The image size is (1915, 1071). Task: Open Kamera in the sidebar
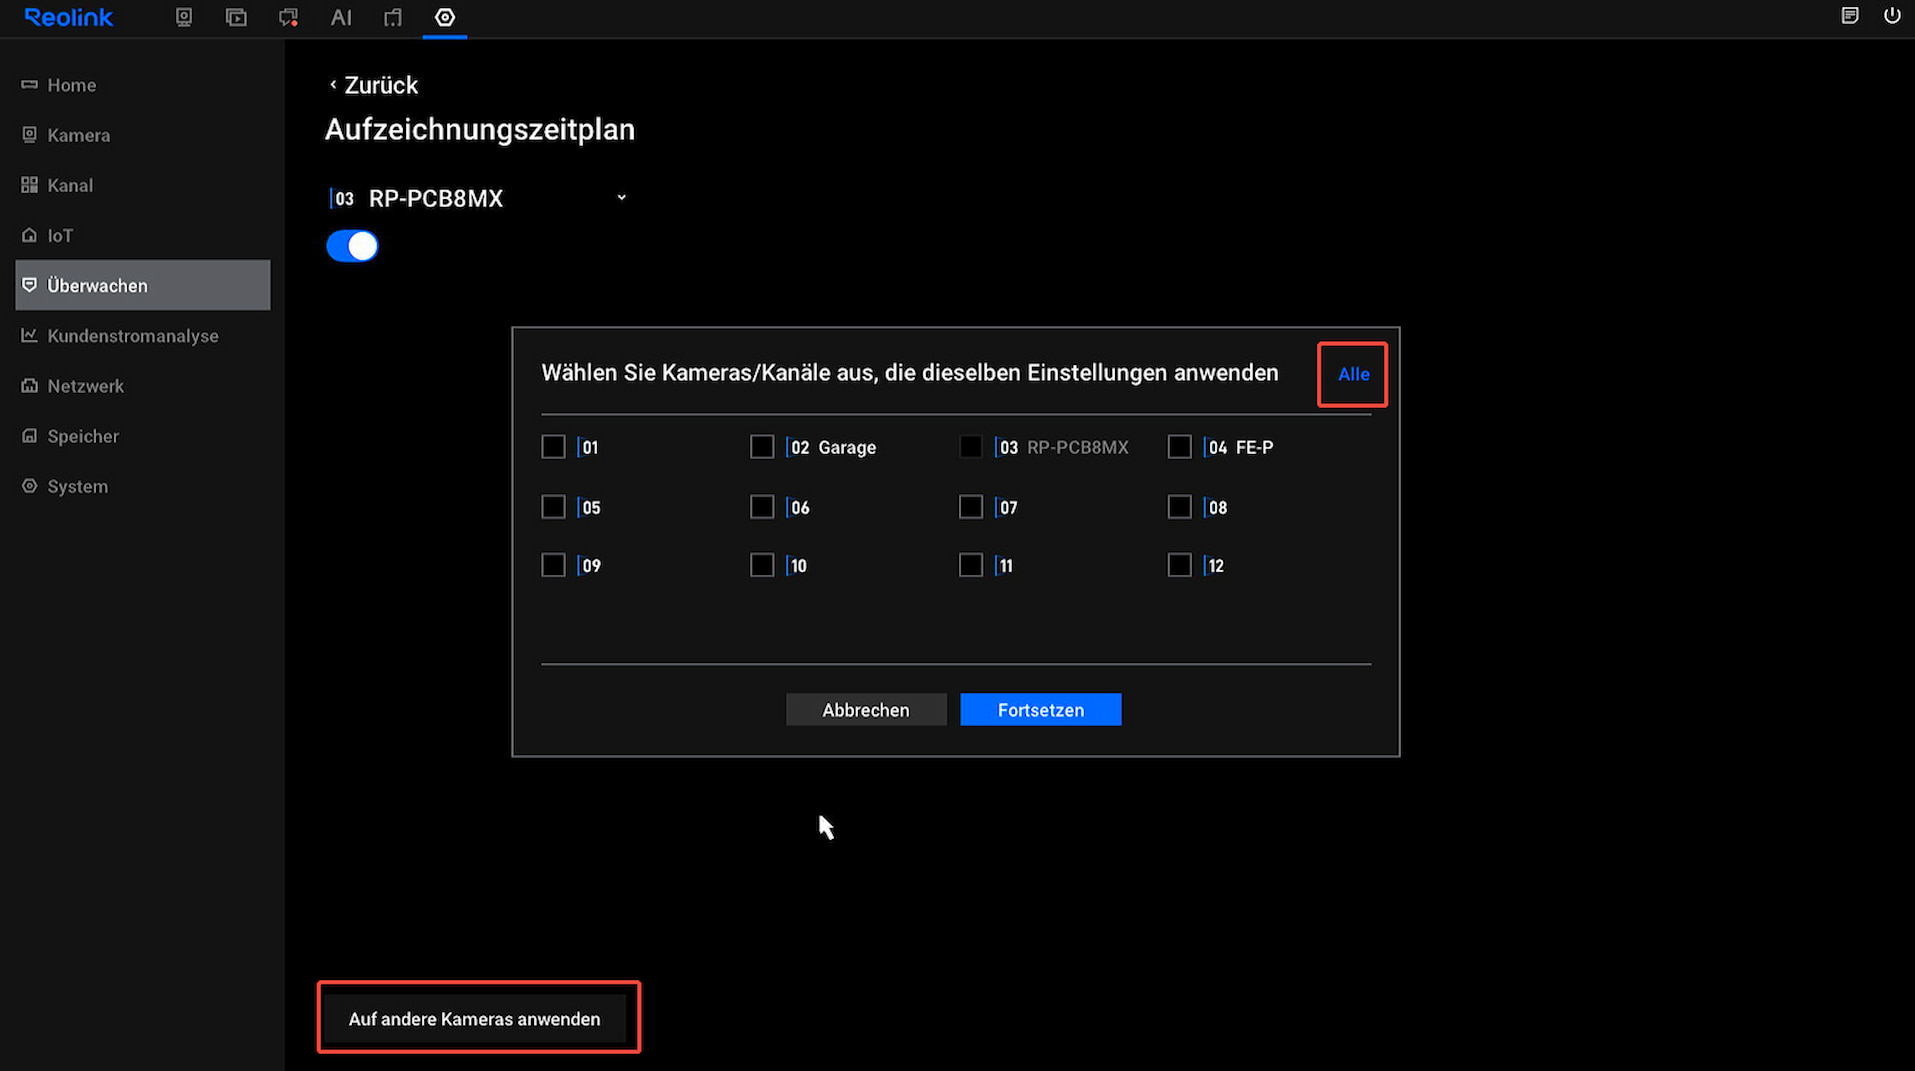click(143, 135)
